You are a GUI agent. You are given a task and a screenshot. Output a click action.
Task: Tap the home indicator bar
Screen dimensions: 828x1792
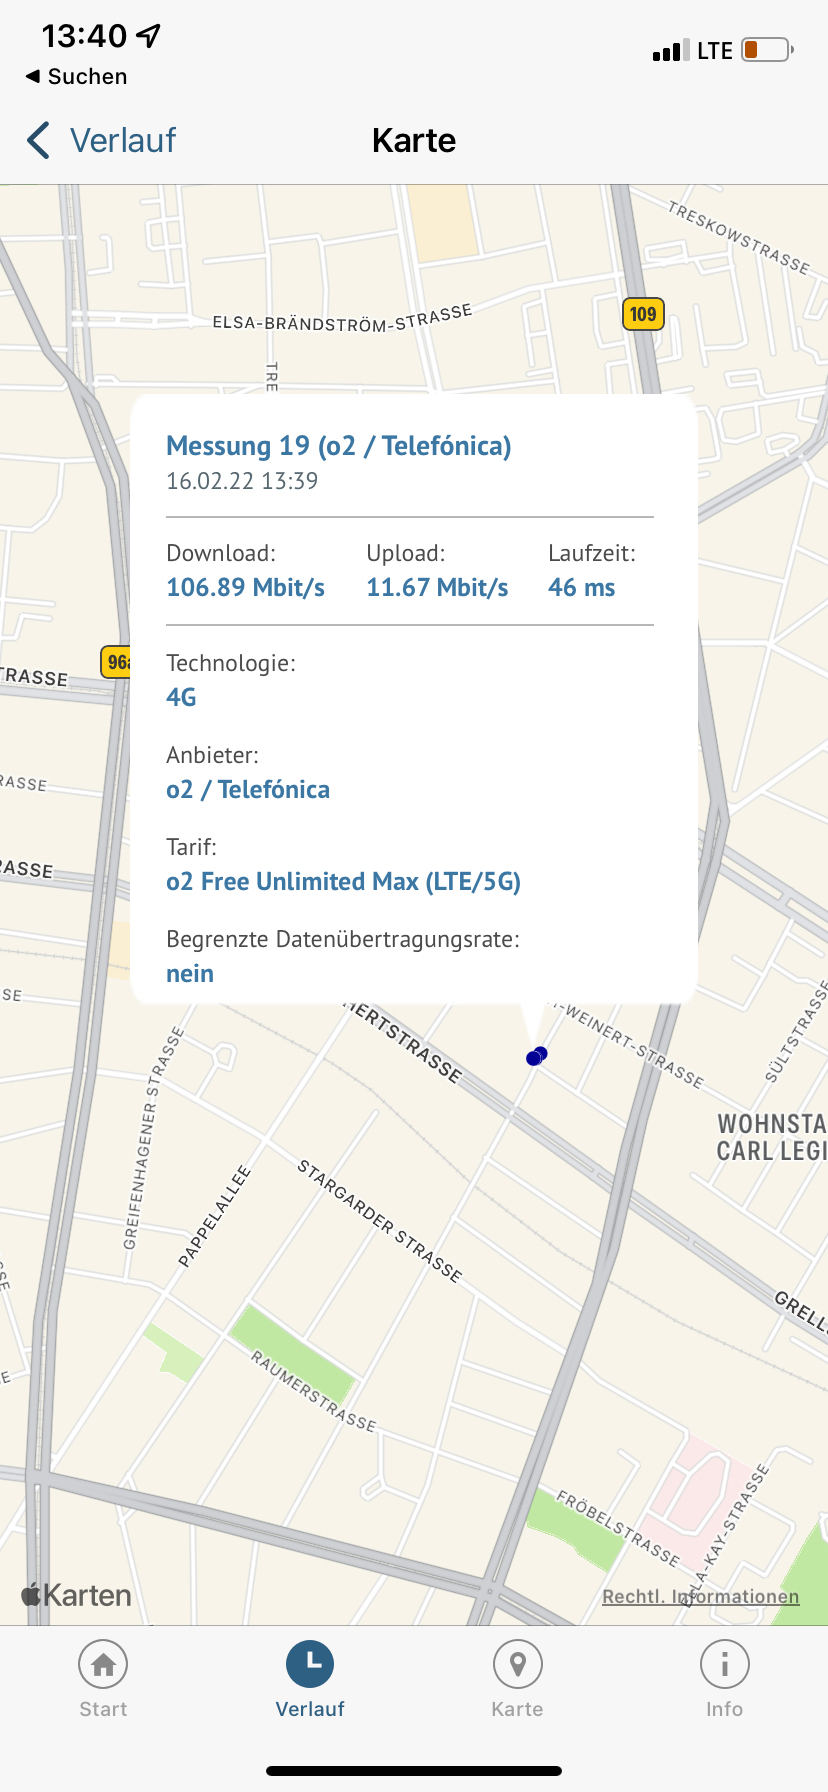pyautogui.click(x=414, y=1771)
